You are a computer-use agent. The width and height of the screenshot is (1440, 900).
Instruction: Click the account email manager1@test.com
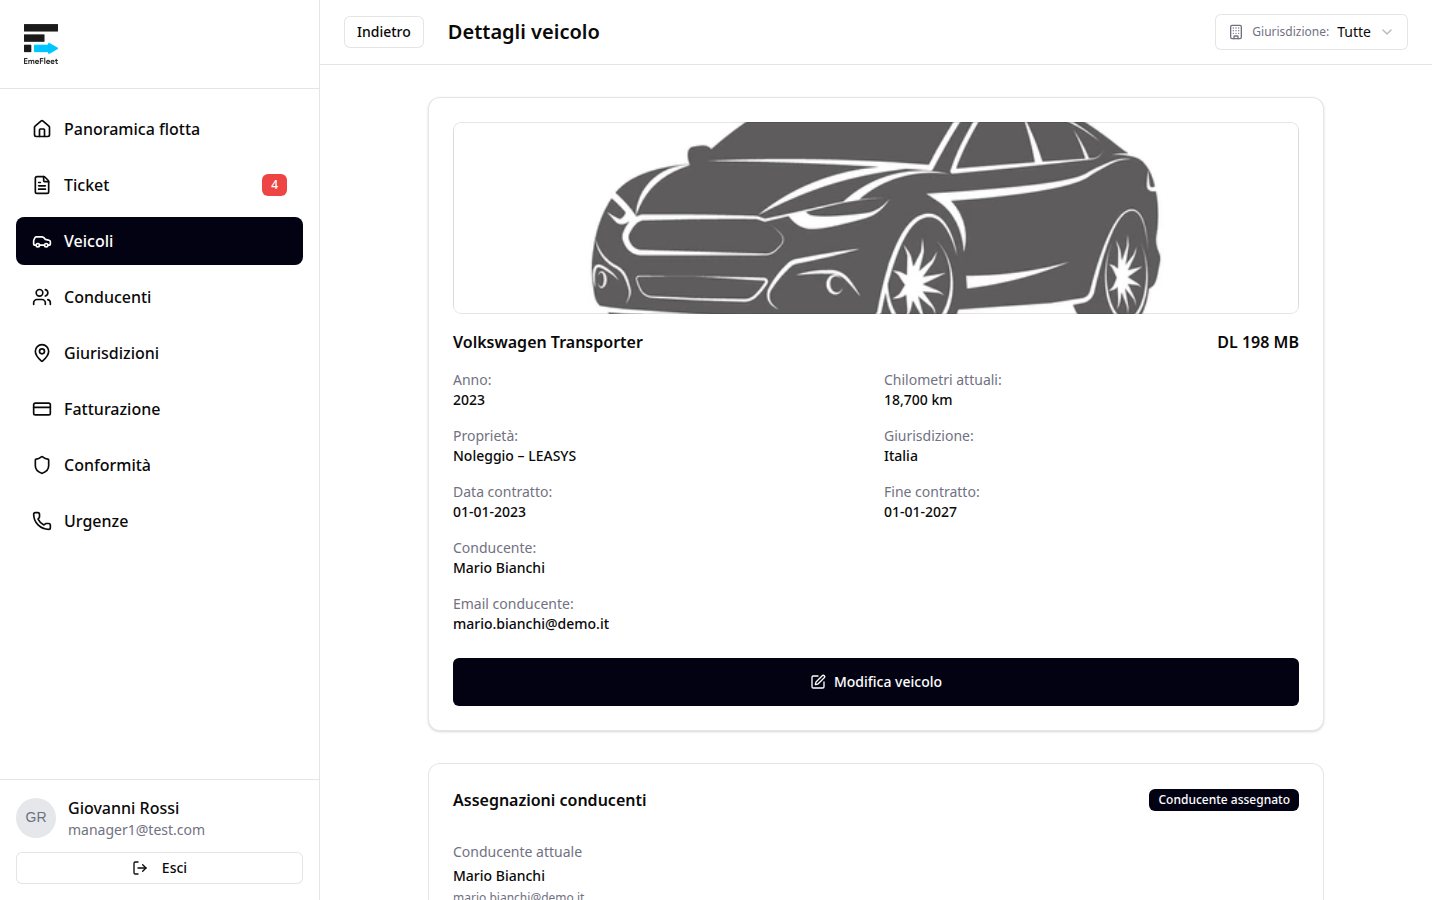pos(137,830)
